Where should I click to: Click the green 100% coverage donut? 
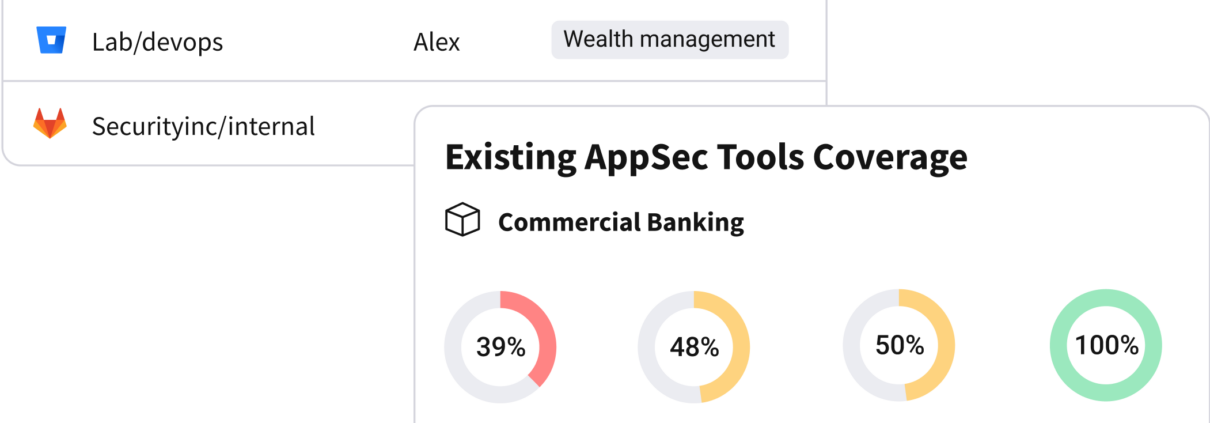click(1106, 345)
